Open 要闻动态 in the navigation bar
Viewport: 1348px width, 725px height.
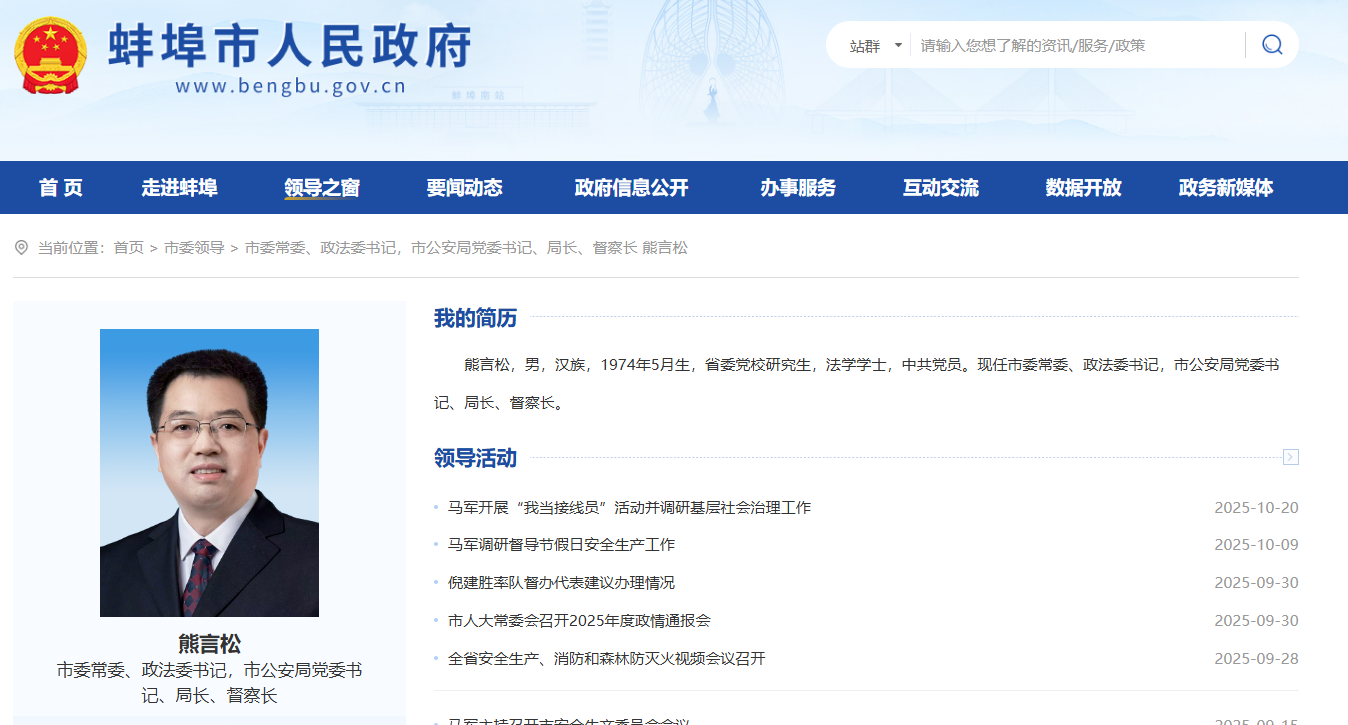(464, 188)
